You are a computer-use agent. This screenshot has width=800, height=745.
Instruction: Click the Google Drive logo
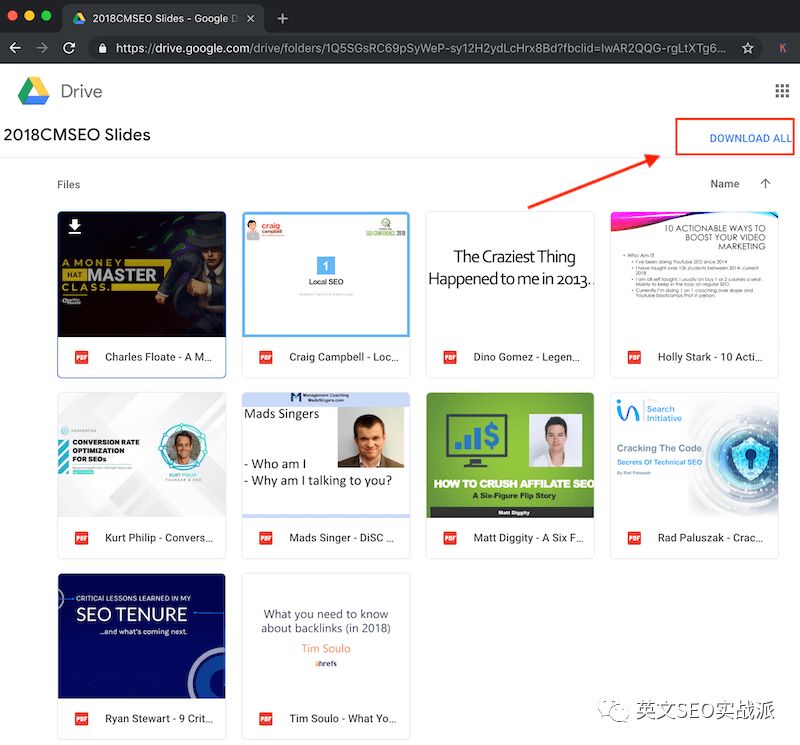(34, 91)
